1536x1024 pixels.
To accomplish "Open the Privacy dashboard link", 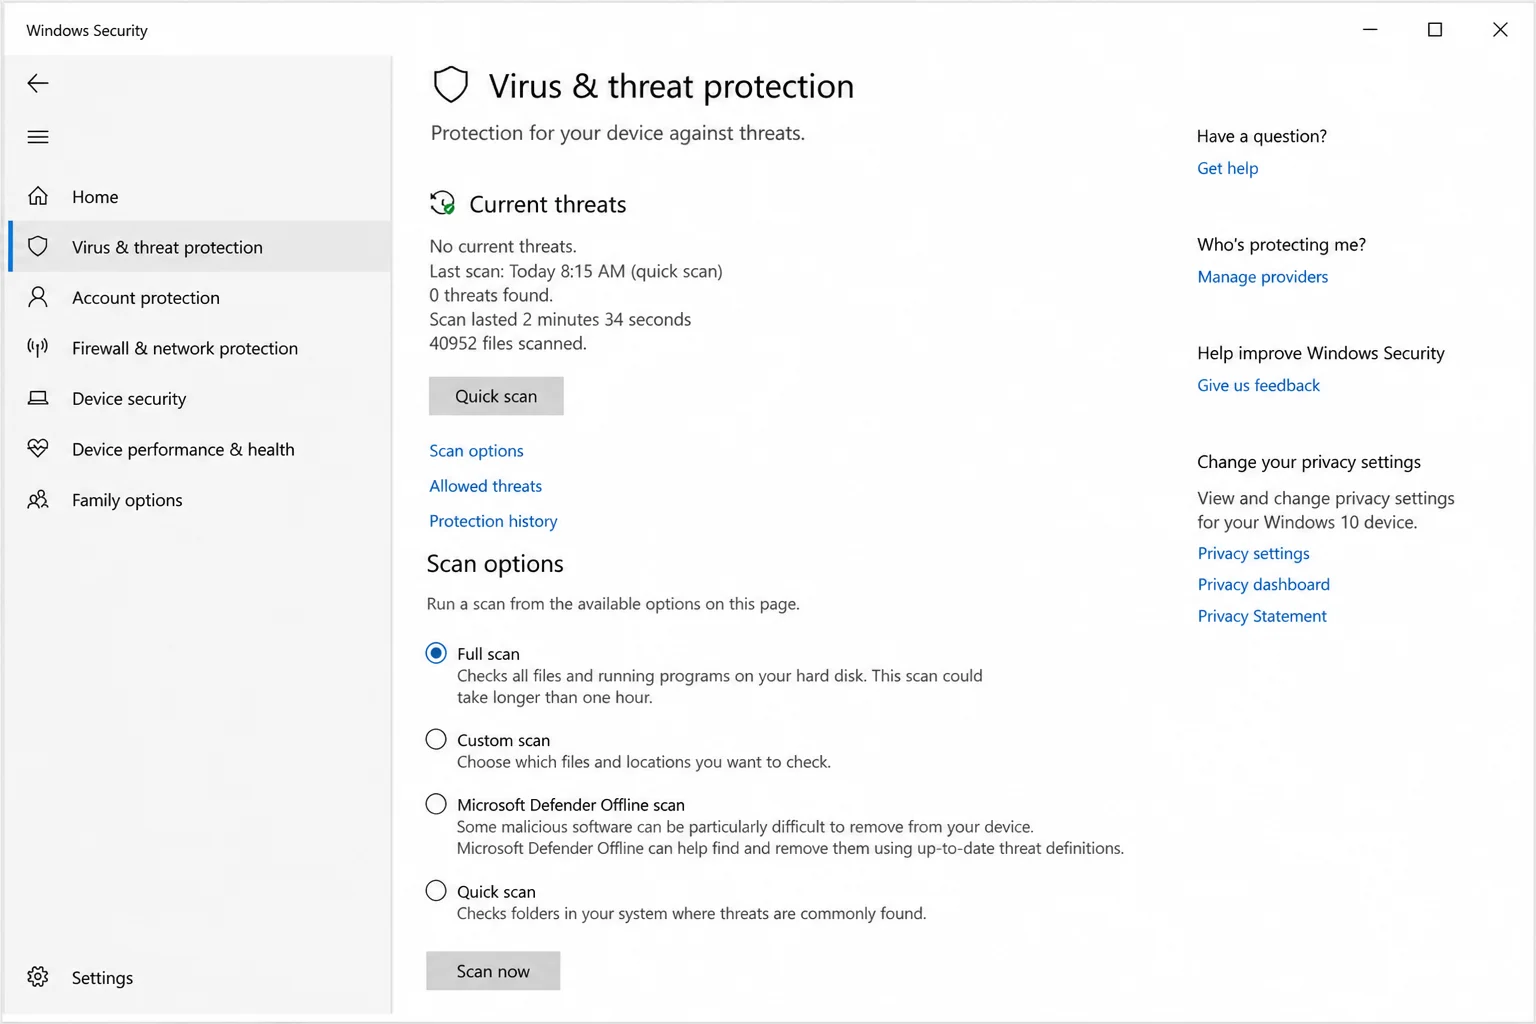I will (x=1263, y=584).
